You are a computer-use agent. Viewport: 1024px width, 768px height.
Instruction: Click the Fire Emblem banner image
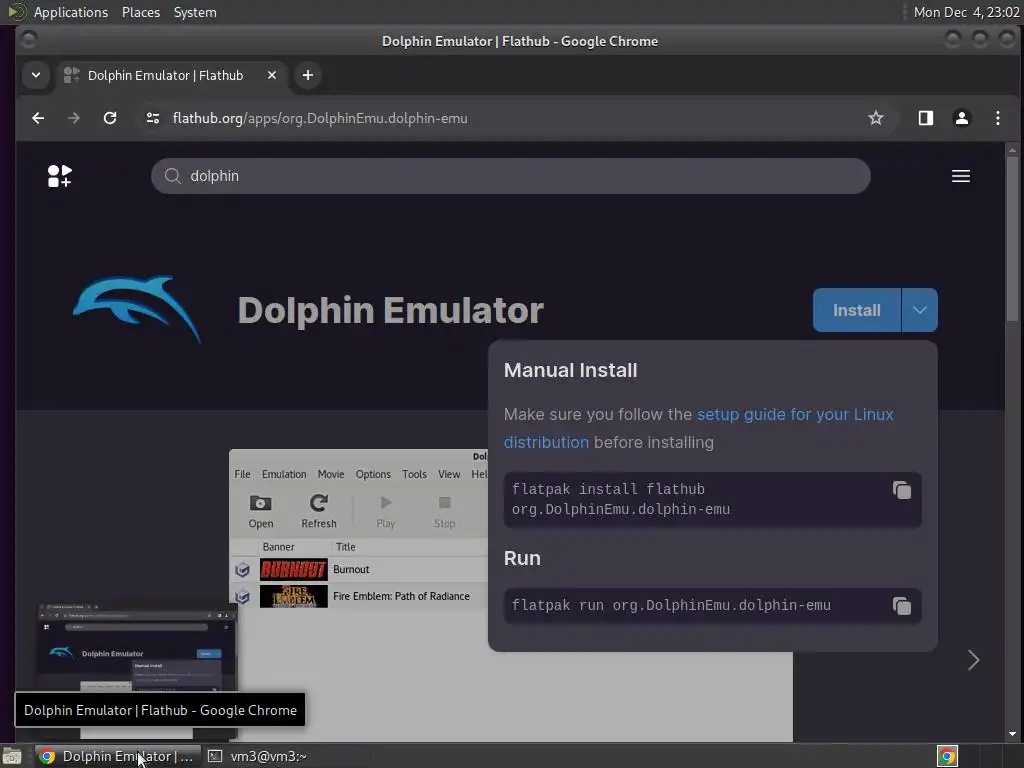pos(293,596)
